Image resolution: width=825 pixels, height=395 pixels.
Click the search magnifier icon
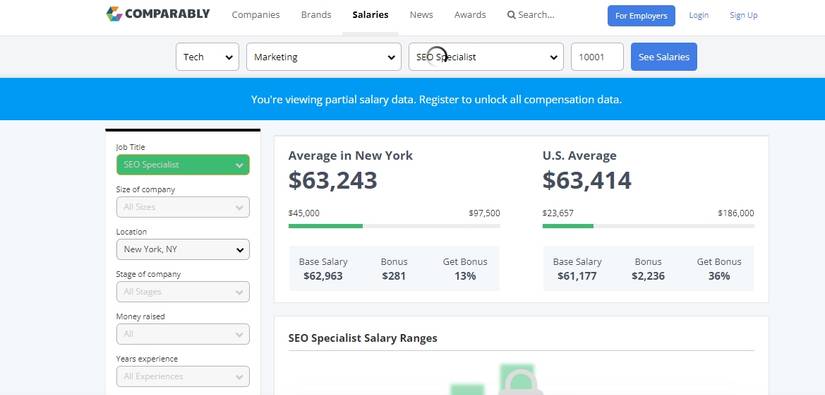(511, 15)
